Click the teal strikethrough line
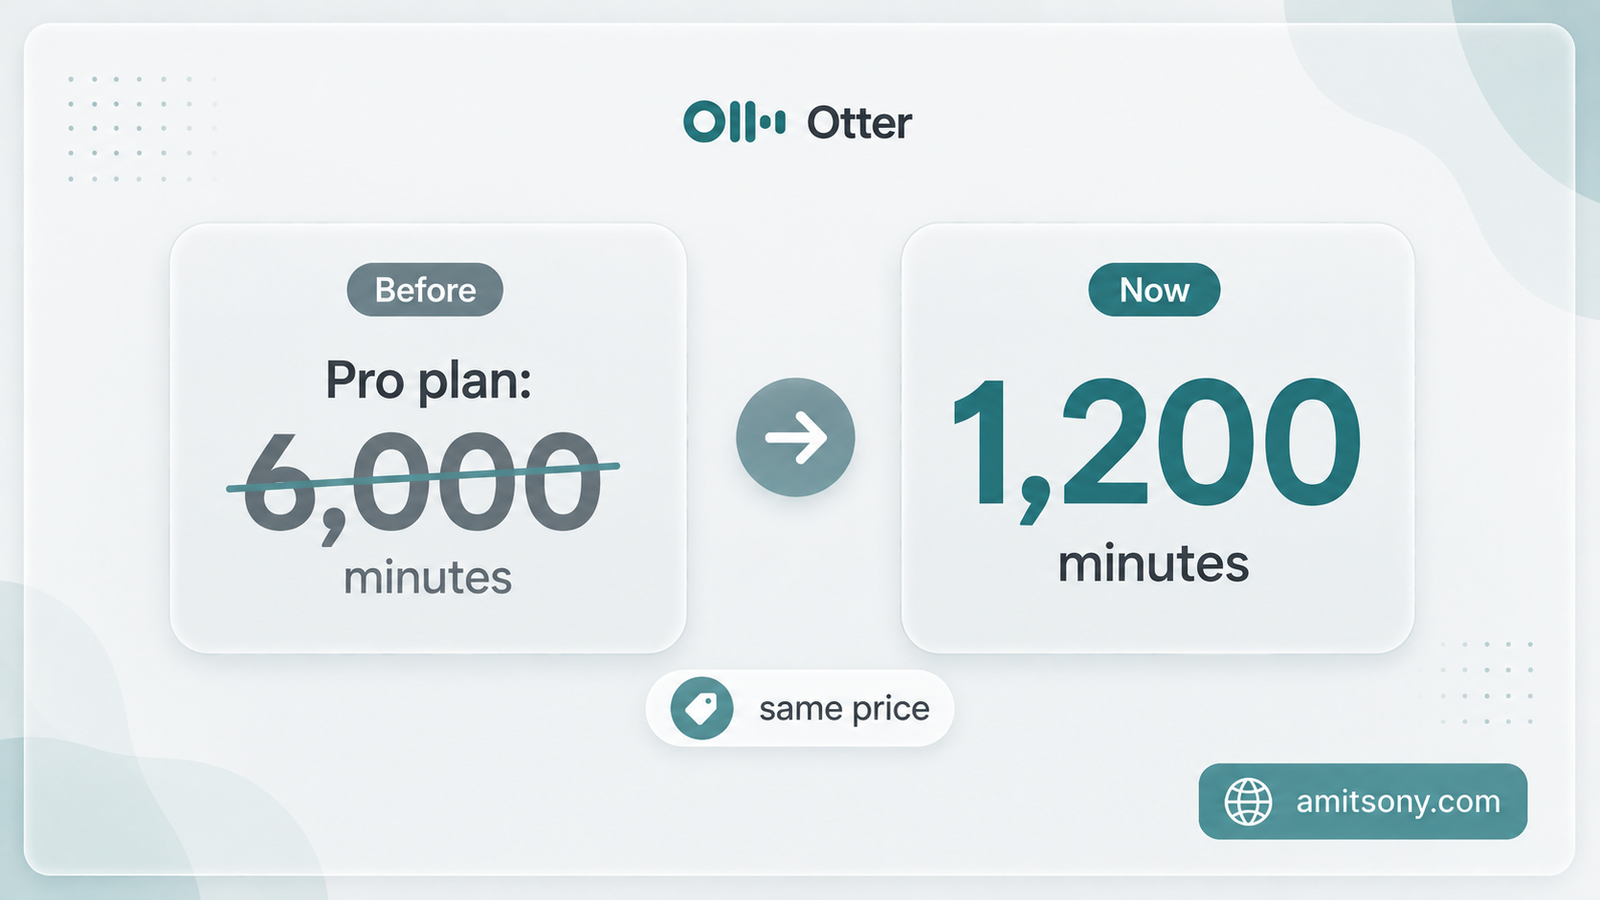The height and width of the screenshot is (900, 1600). [x=423, y=477]
